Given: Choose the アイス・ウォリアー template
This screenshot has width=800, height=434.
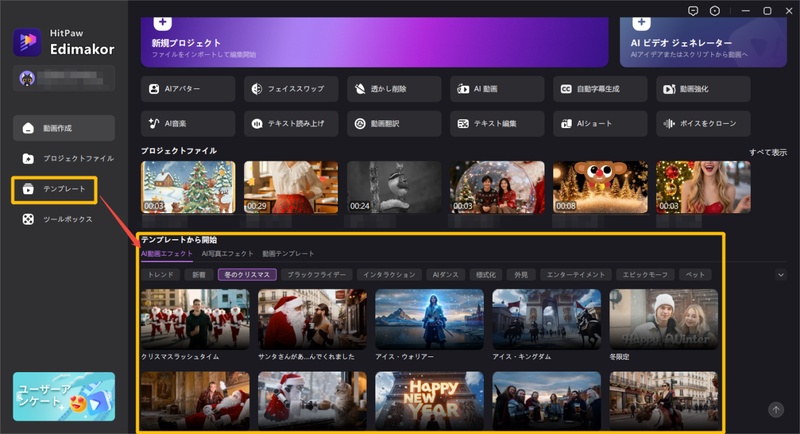Looking at the screenshot, I should click(430, 319).
